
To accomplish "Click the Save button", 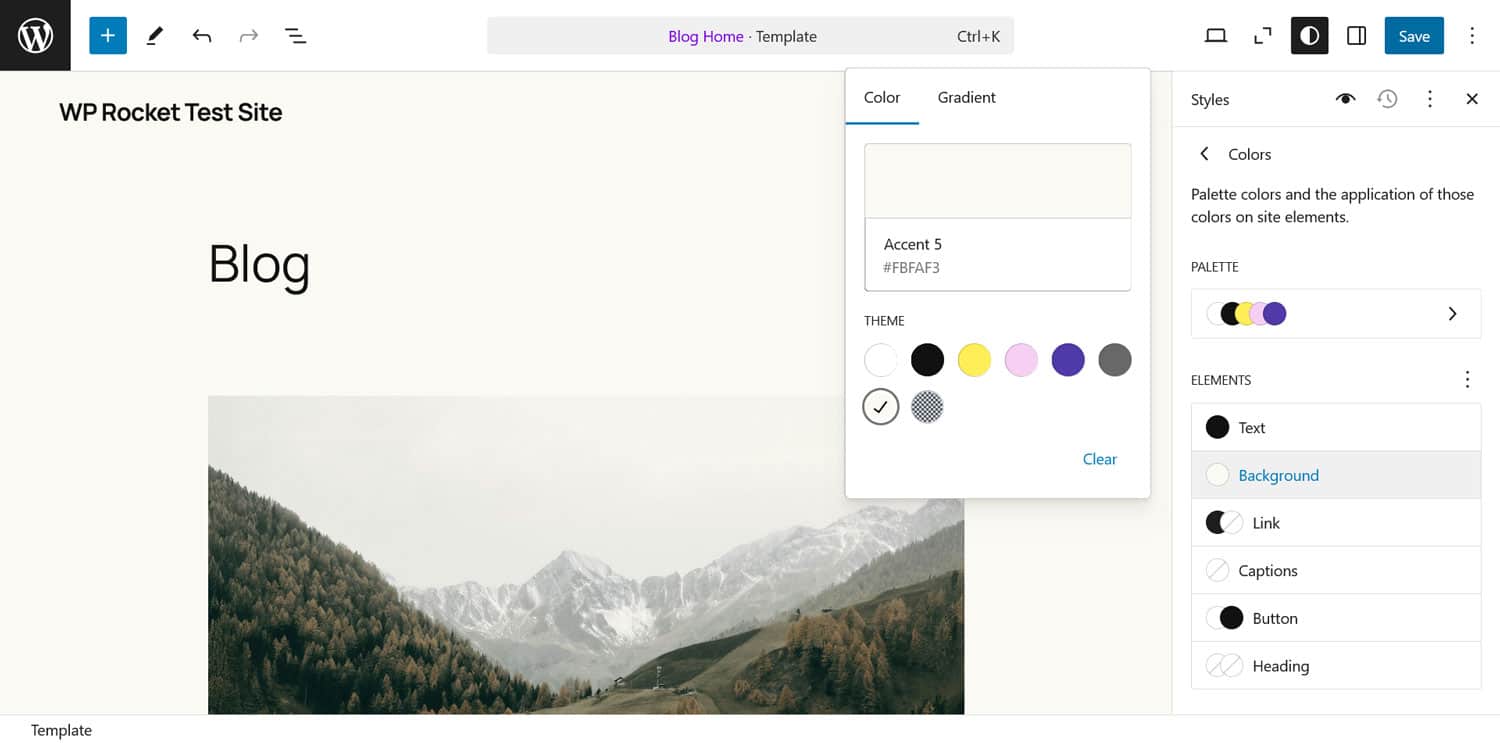I will (1414, 36).
